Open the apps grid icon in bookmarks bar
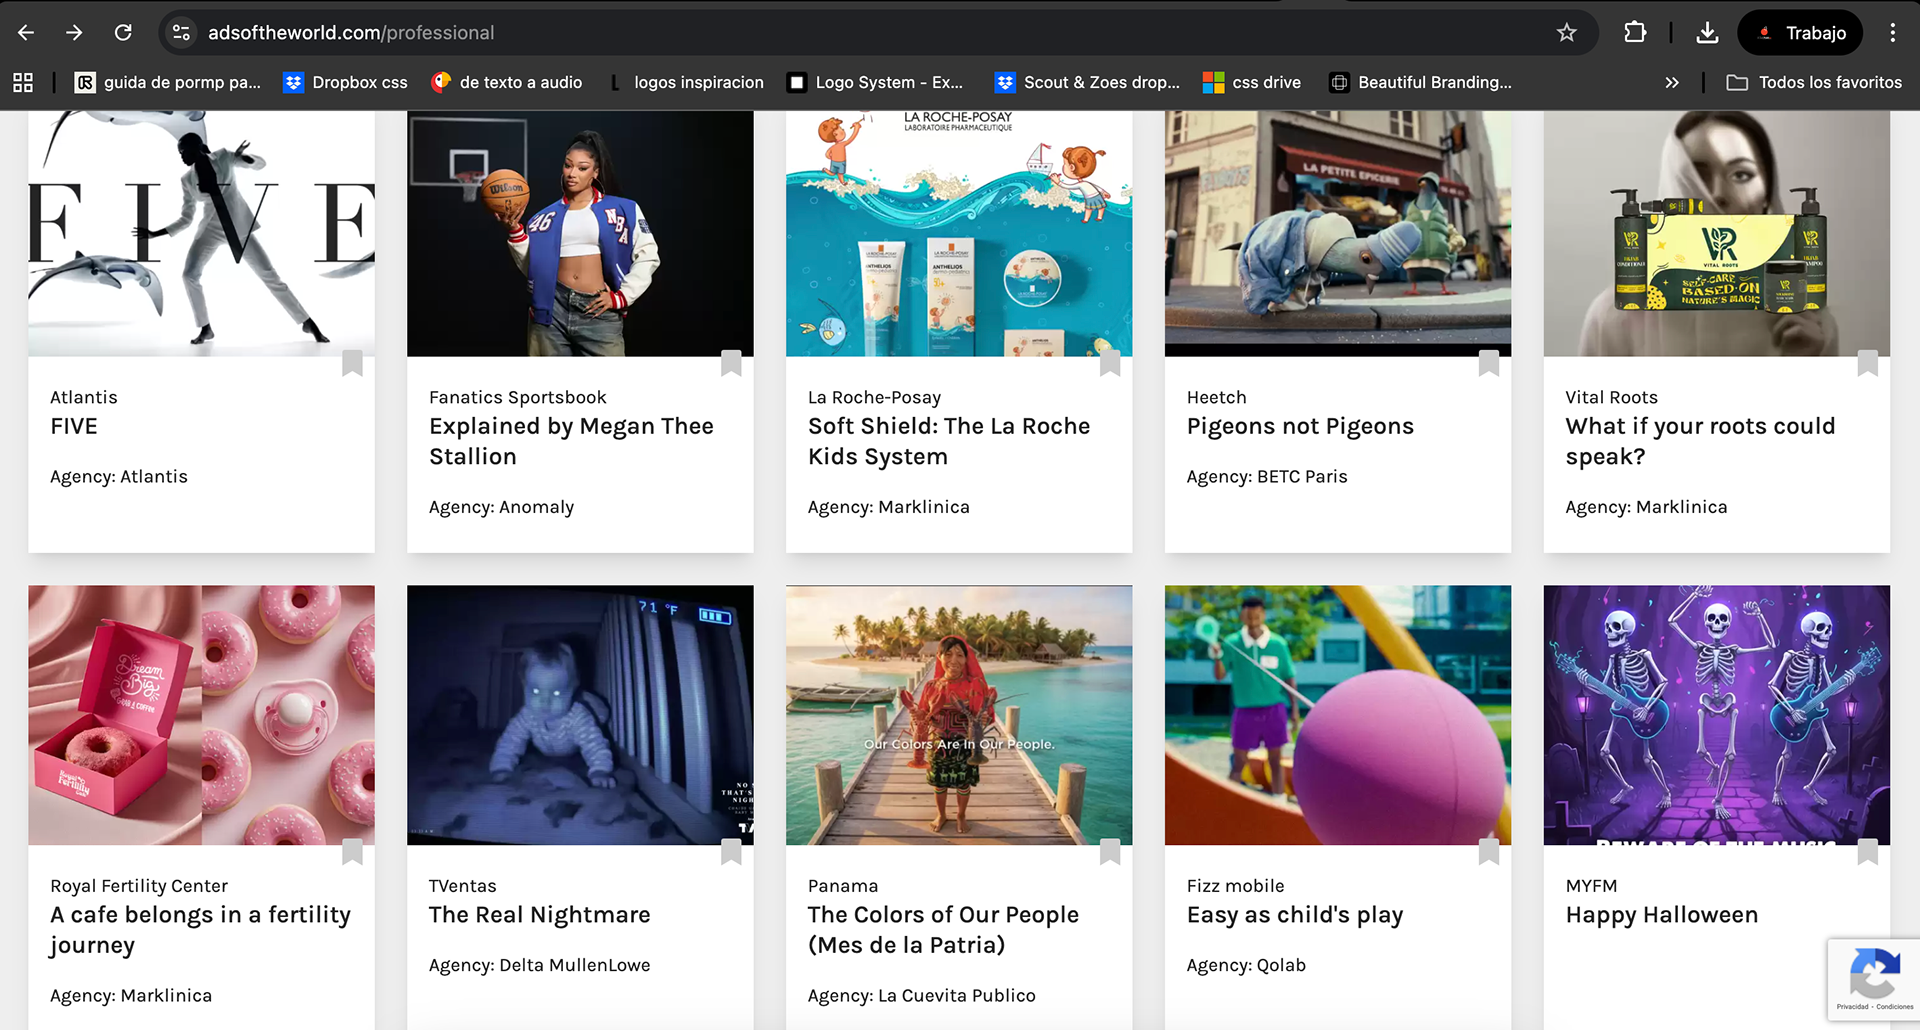The height and width of the screenshot is (1030, 1920). point(23,83)
